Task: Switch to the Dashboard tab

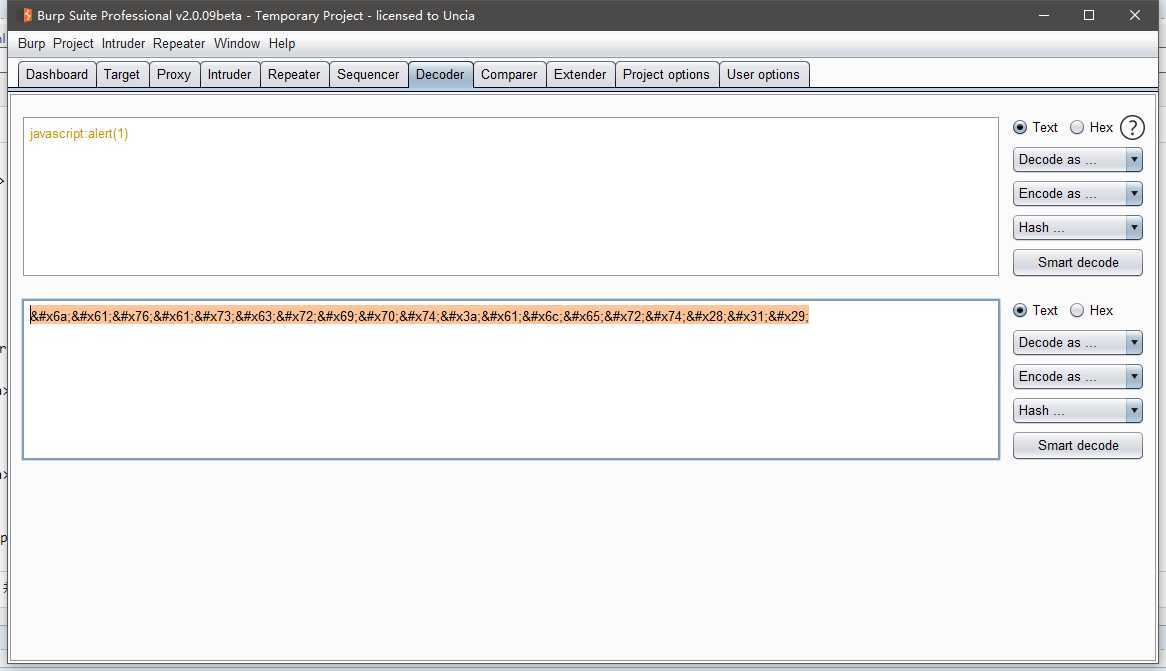Action: tap(57, 74)
